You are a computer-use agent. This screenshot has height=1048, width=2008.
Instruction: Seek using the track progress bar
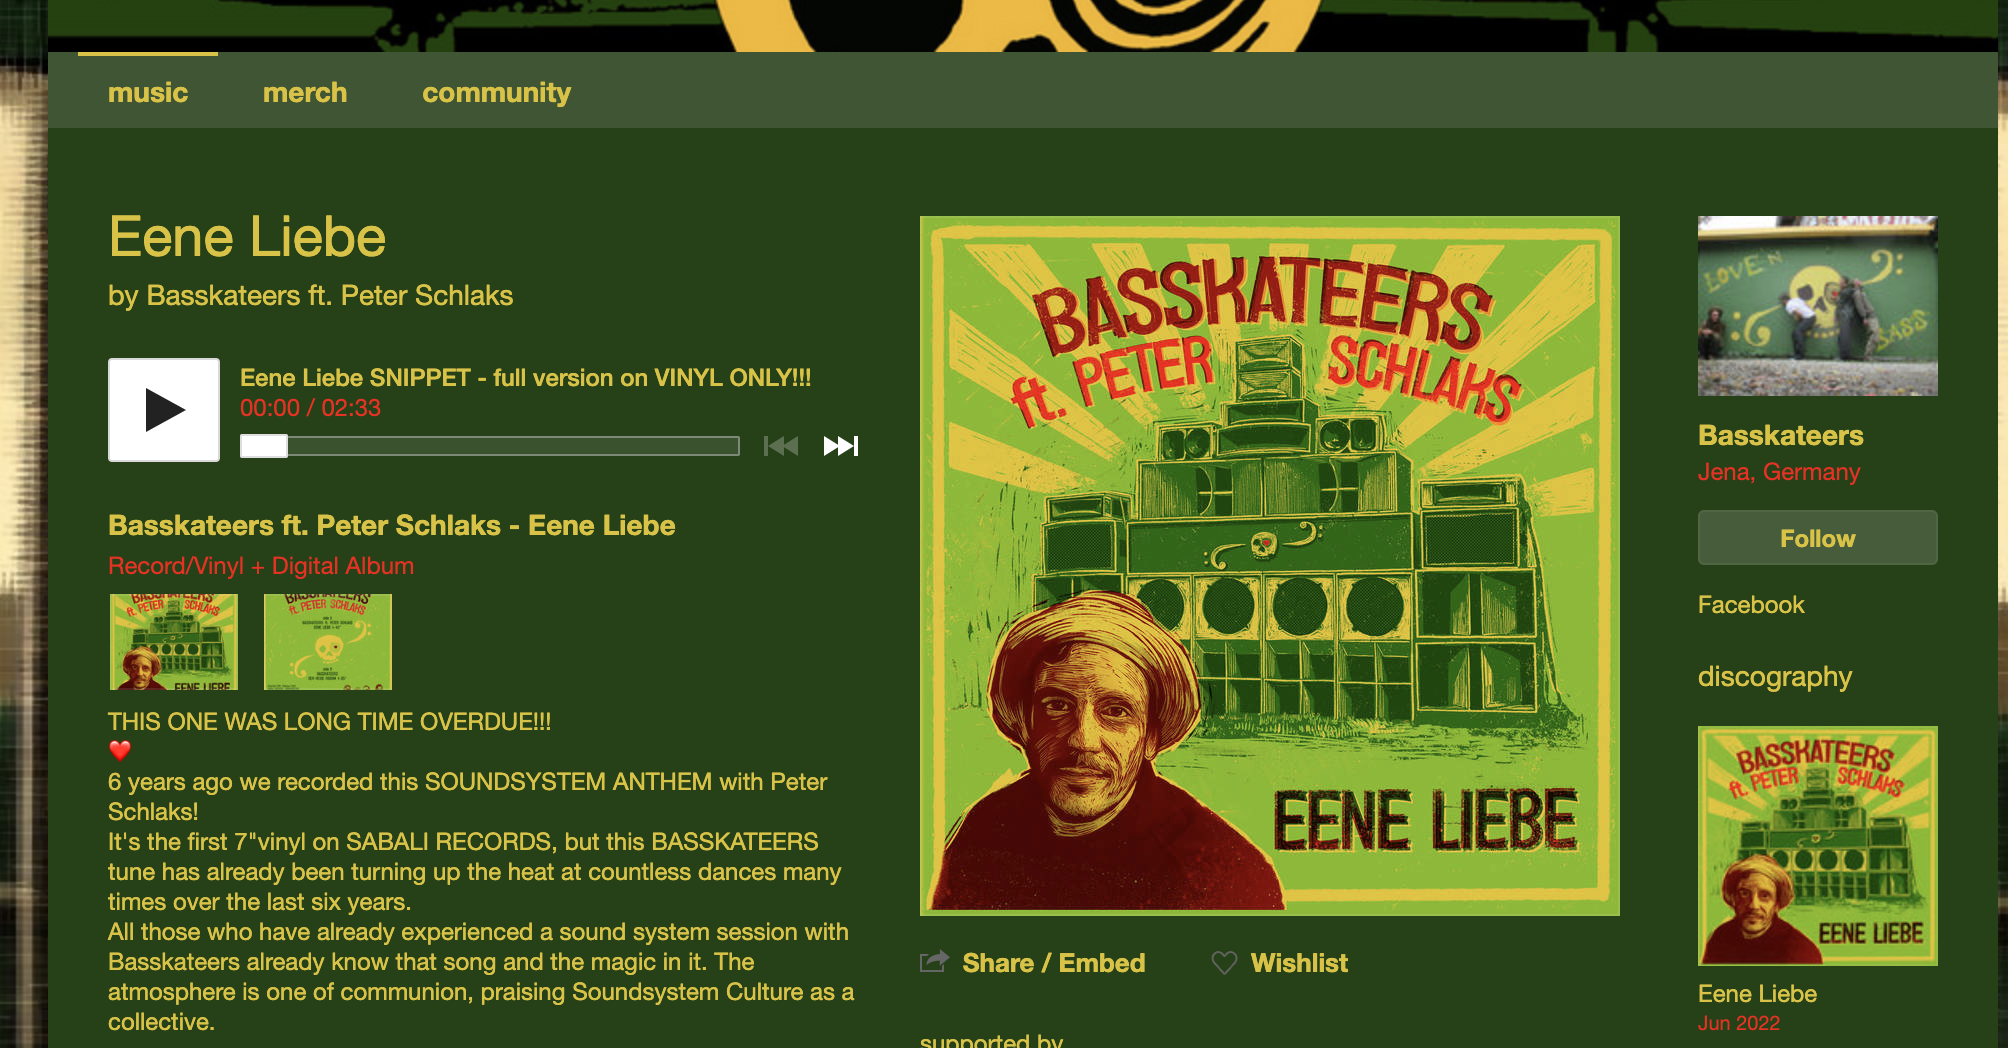(x=490, y=446)
